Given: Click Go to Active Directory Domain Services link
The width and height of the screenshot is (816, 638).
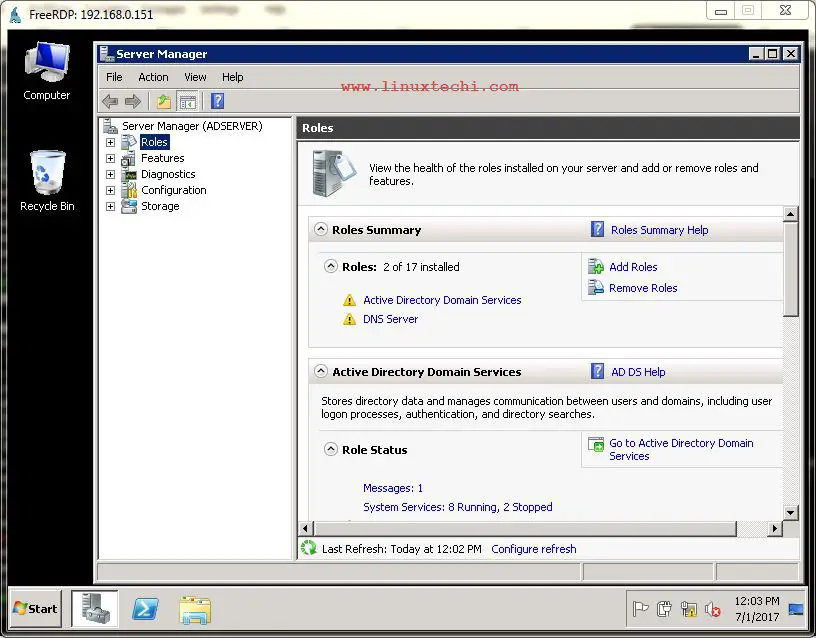Looking at the screenshot, I should pos(681,450).
